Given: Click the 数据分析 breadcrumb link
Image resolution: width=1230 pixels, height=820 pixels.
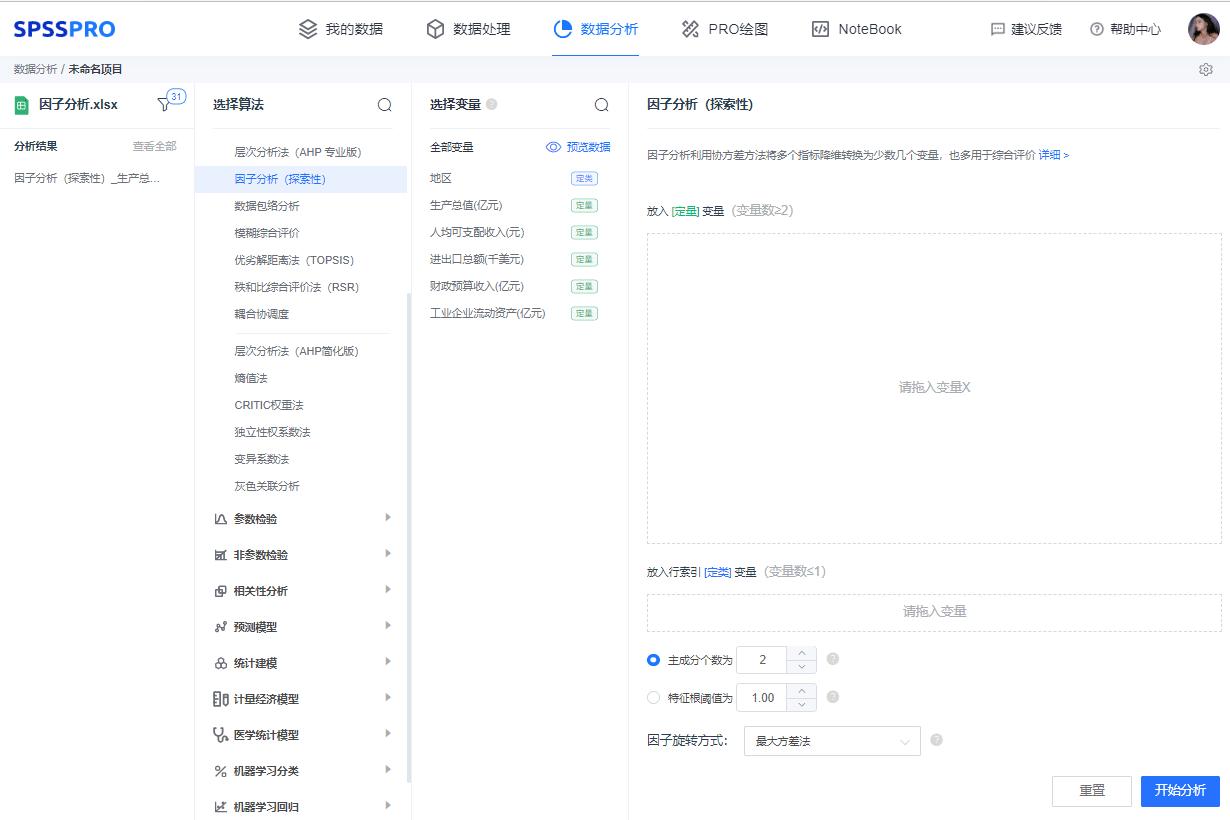Looking at the screenshot, I should [x=35, y=69].
